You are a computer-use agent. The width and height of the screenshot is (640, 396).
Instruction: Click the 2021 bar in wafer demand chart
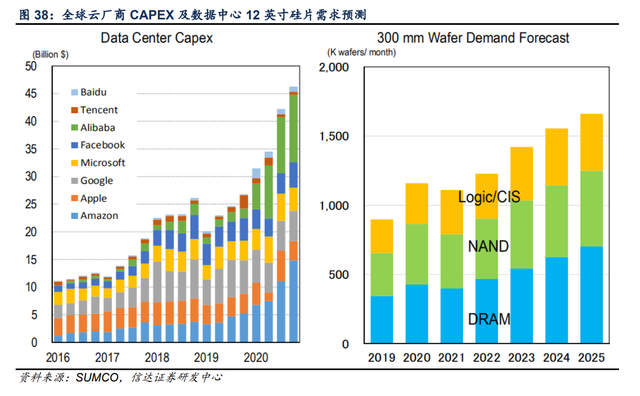tap(452, 267)
